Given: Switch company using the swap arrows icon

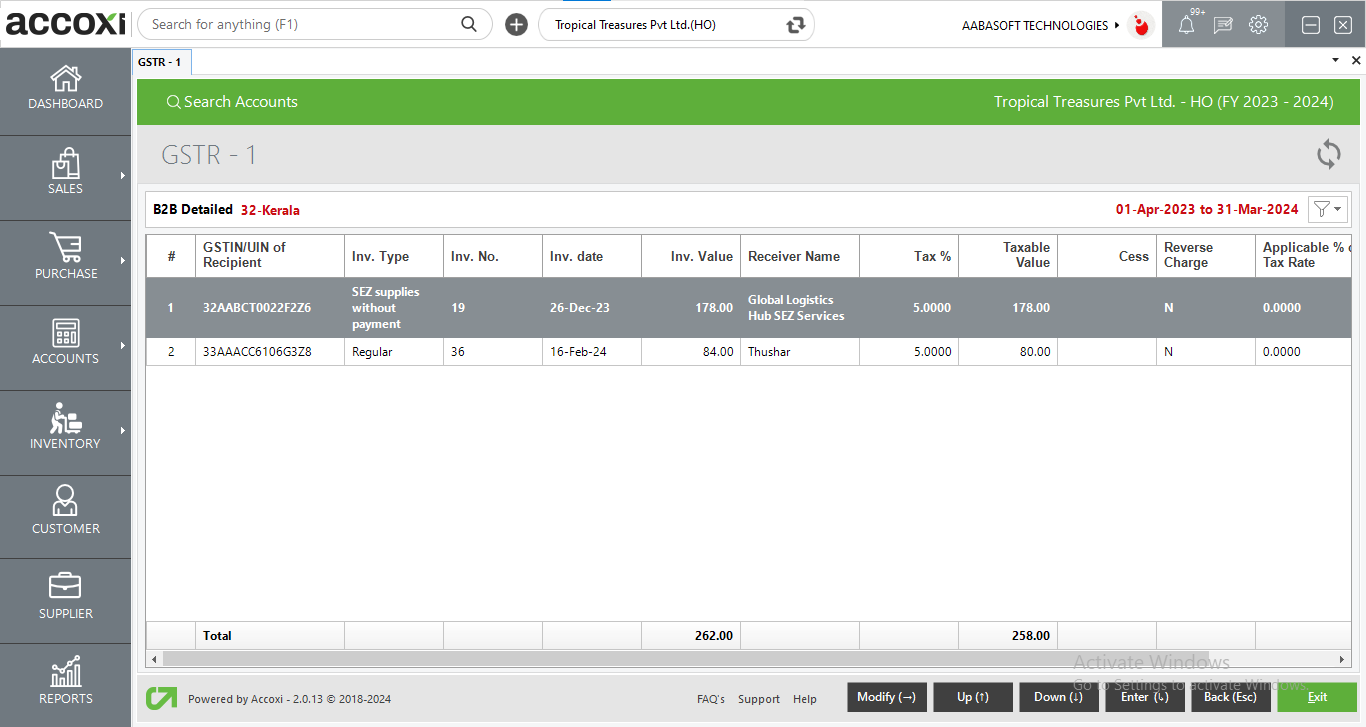Looking at the screenshot, I should 796,25.
